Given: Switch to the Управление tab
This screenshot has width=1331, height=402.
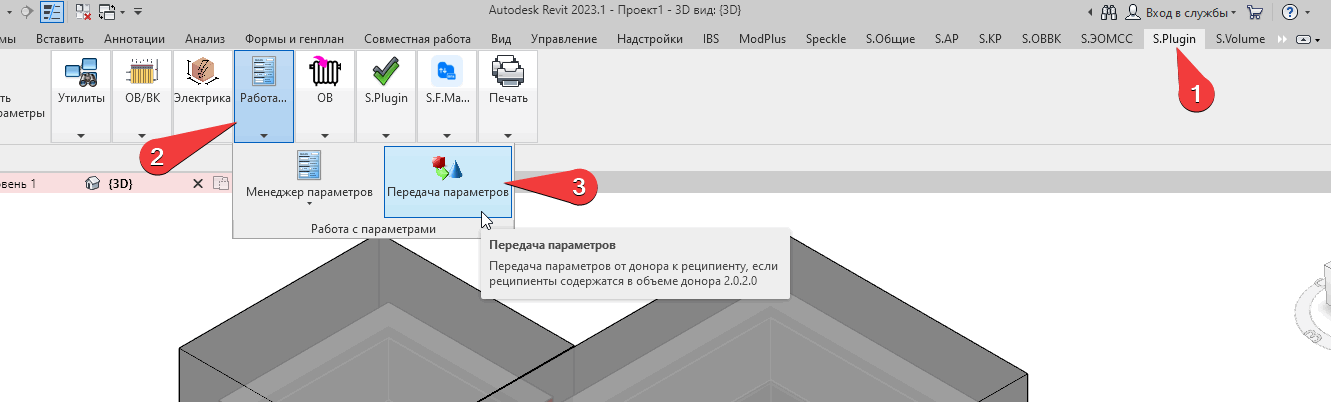Looking at the screenshot, I should [564, 39].
